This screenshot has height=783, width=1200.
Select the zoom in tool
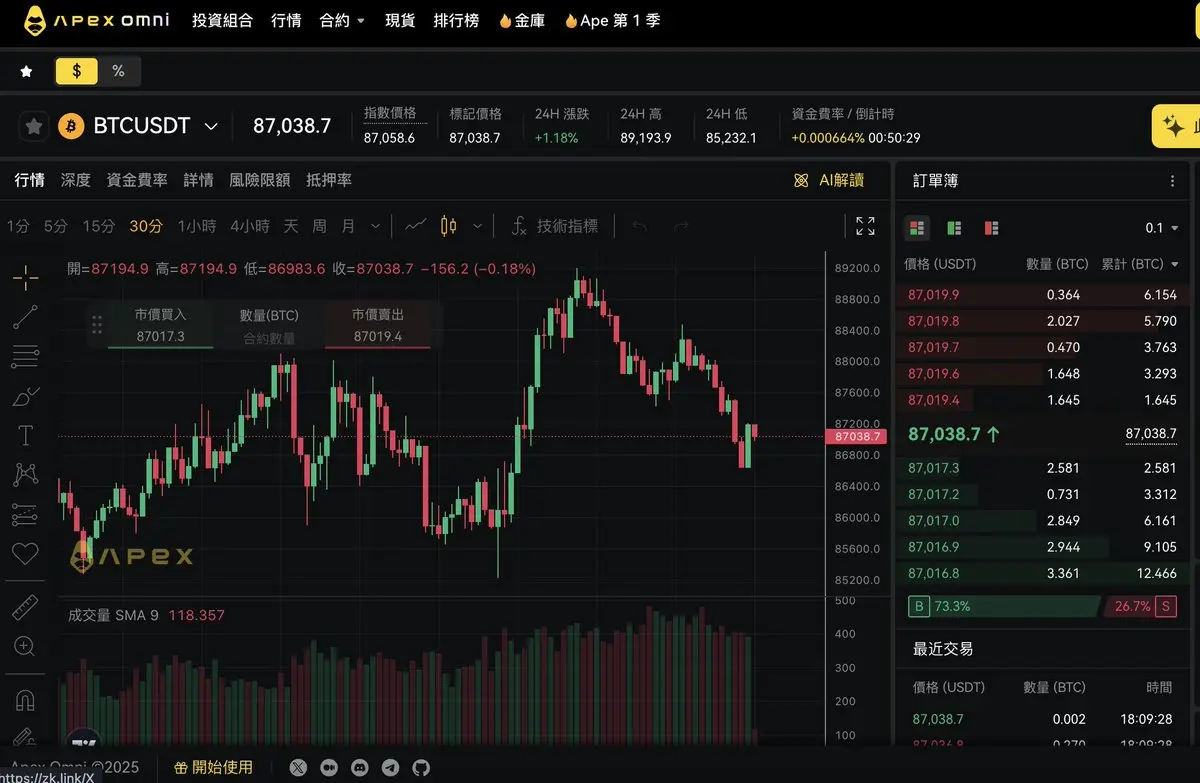click(x=26, y=646)
